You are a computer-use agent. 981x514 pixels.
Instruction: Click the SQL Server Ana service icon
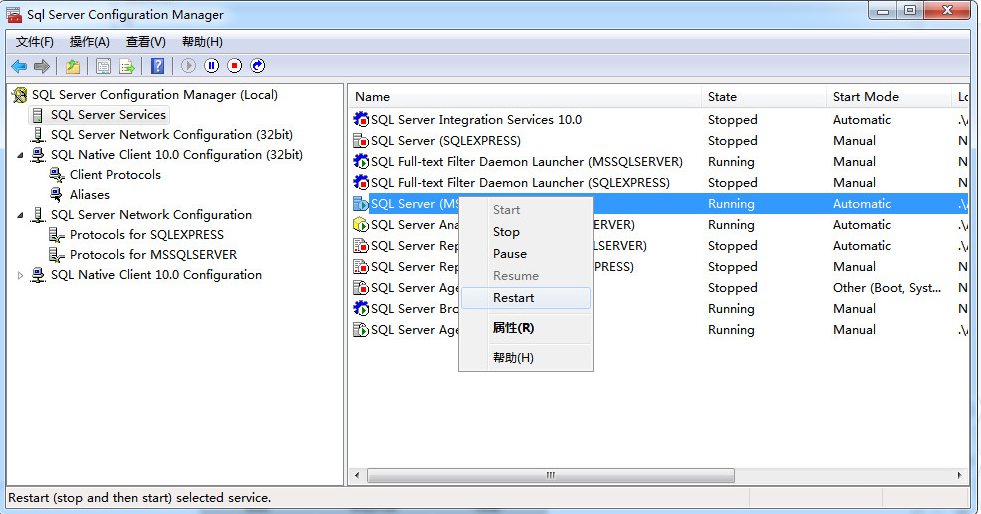pos(361,224)
